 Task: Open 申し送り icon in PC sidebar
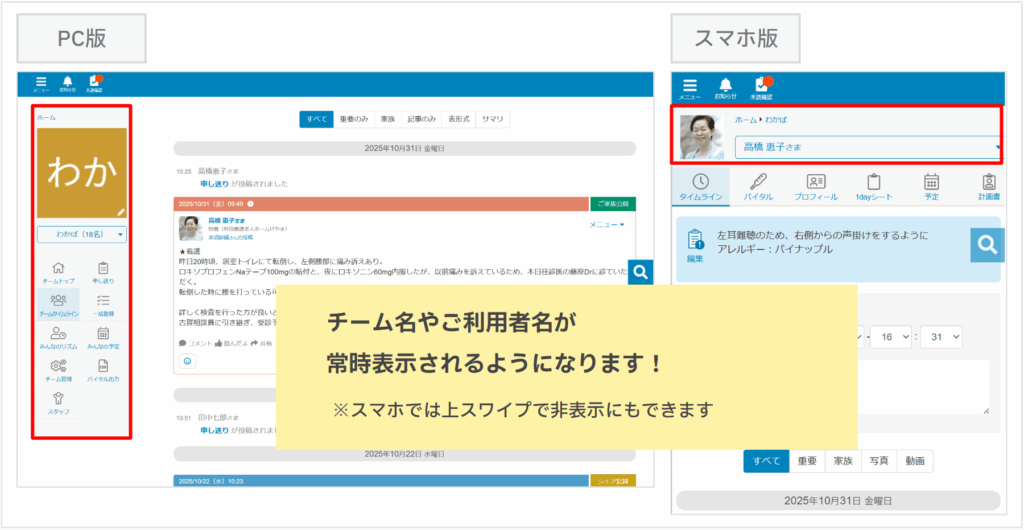click(103, 272)
